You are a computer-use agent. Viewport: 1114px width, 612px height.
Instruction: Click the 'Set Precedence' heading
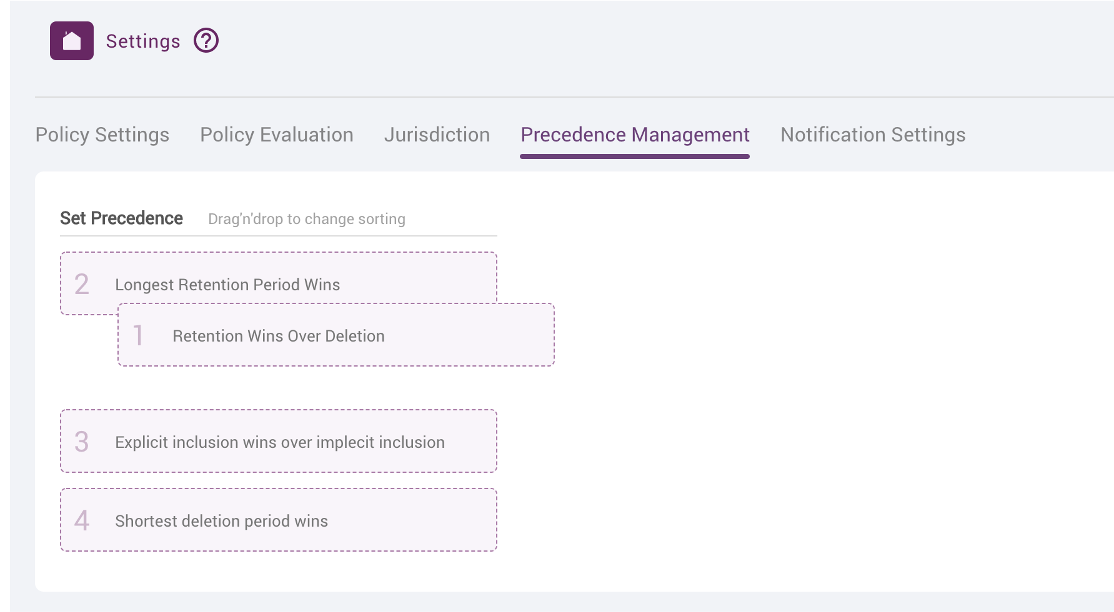121,218
